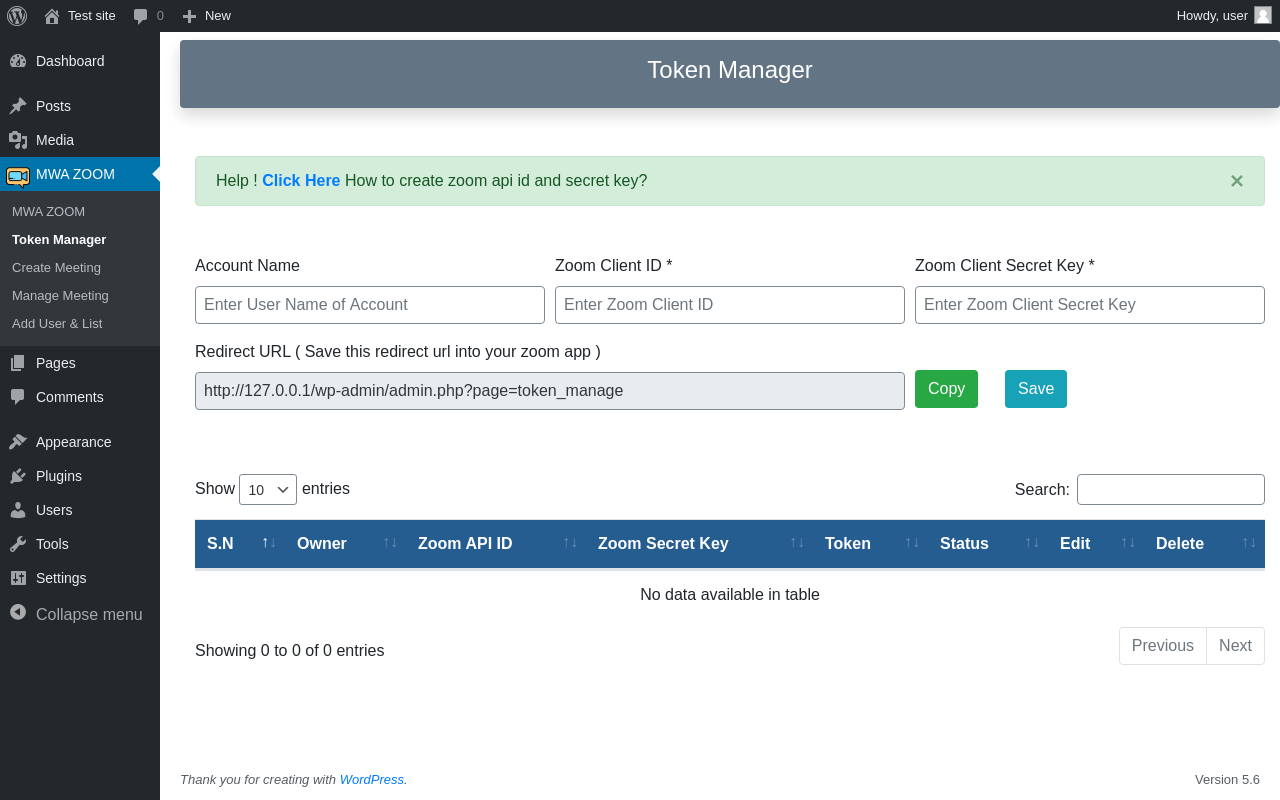Sort table by Owner column arrows
1280x800 pixels.
390,542
